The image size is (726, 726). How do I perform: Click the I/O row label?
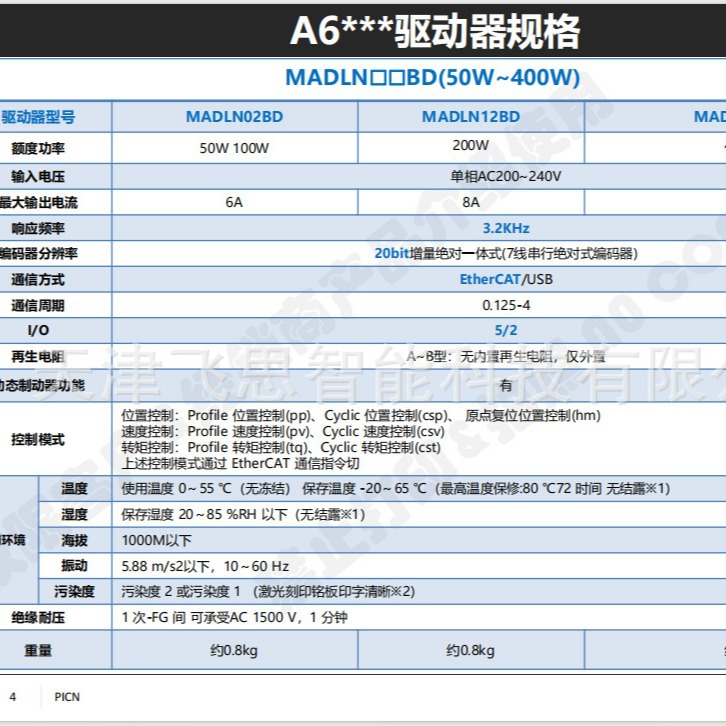click(x=38, y=331)
